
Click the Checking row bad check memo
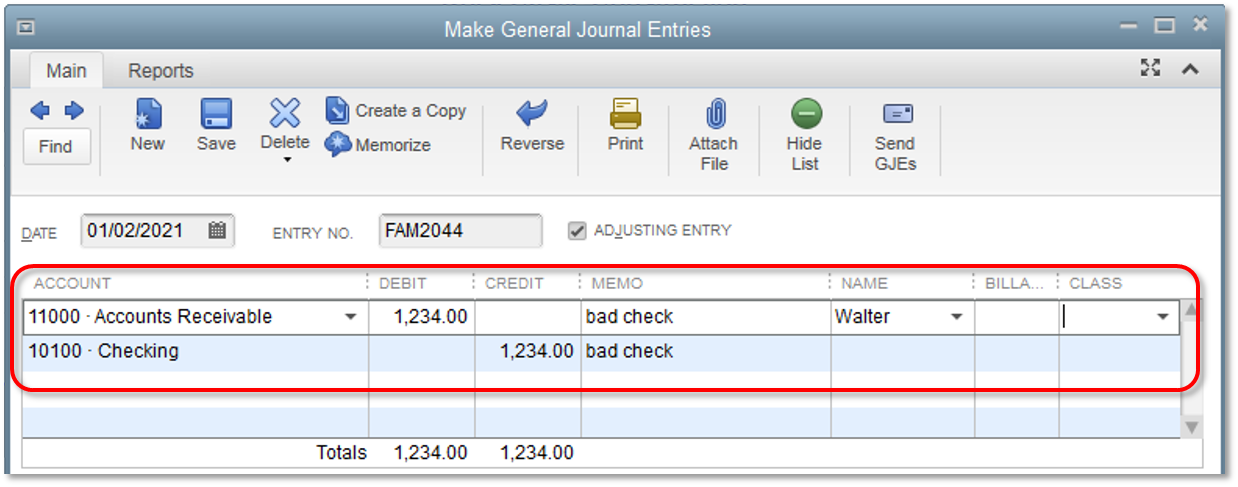pyautogui.click(x=705, y=352)
